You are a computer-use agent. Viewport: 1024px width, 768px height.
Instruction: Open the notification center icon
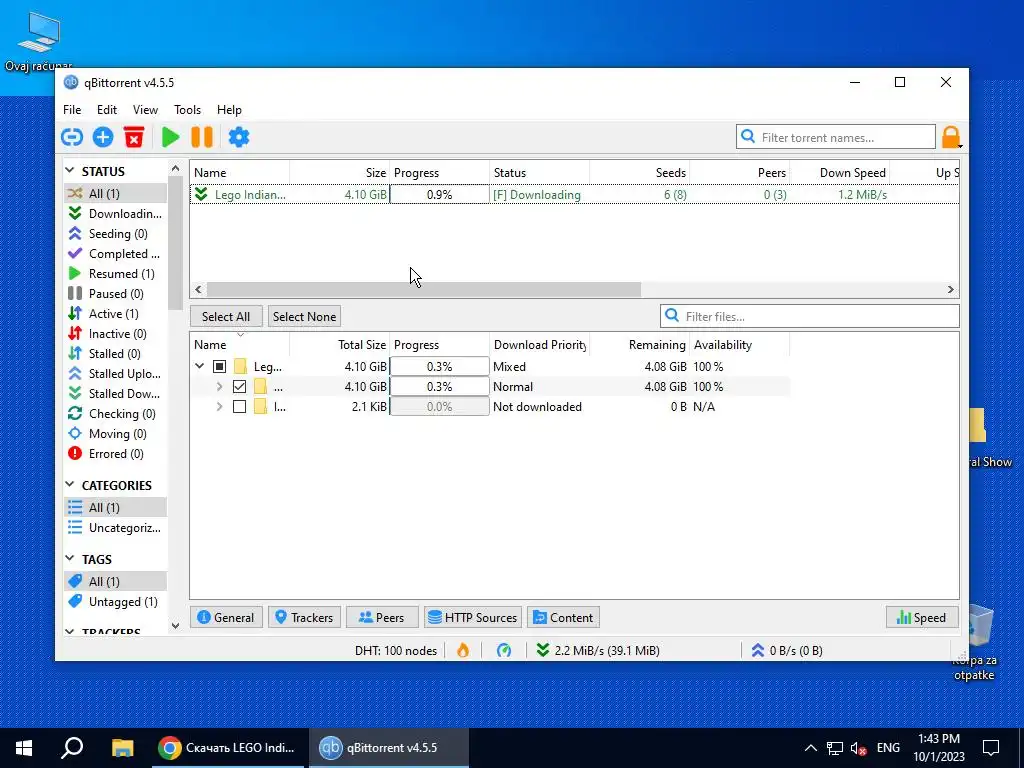(991, 748)
